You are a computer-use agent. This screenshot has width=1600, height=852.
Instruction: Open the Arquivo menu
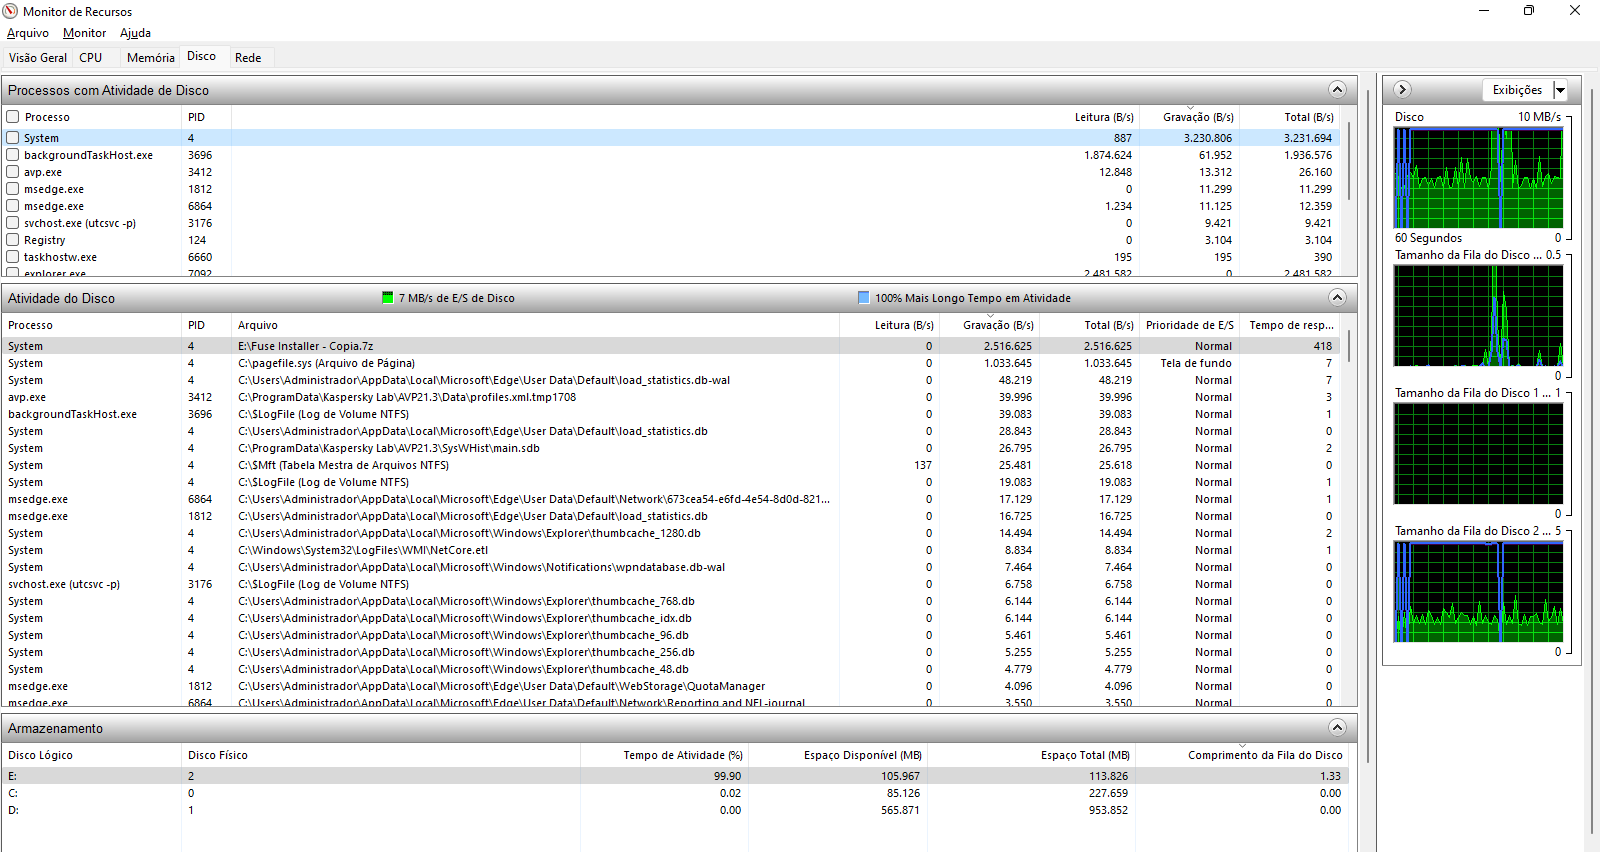coord(28,33)
